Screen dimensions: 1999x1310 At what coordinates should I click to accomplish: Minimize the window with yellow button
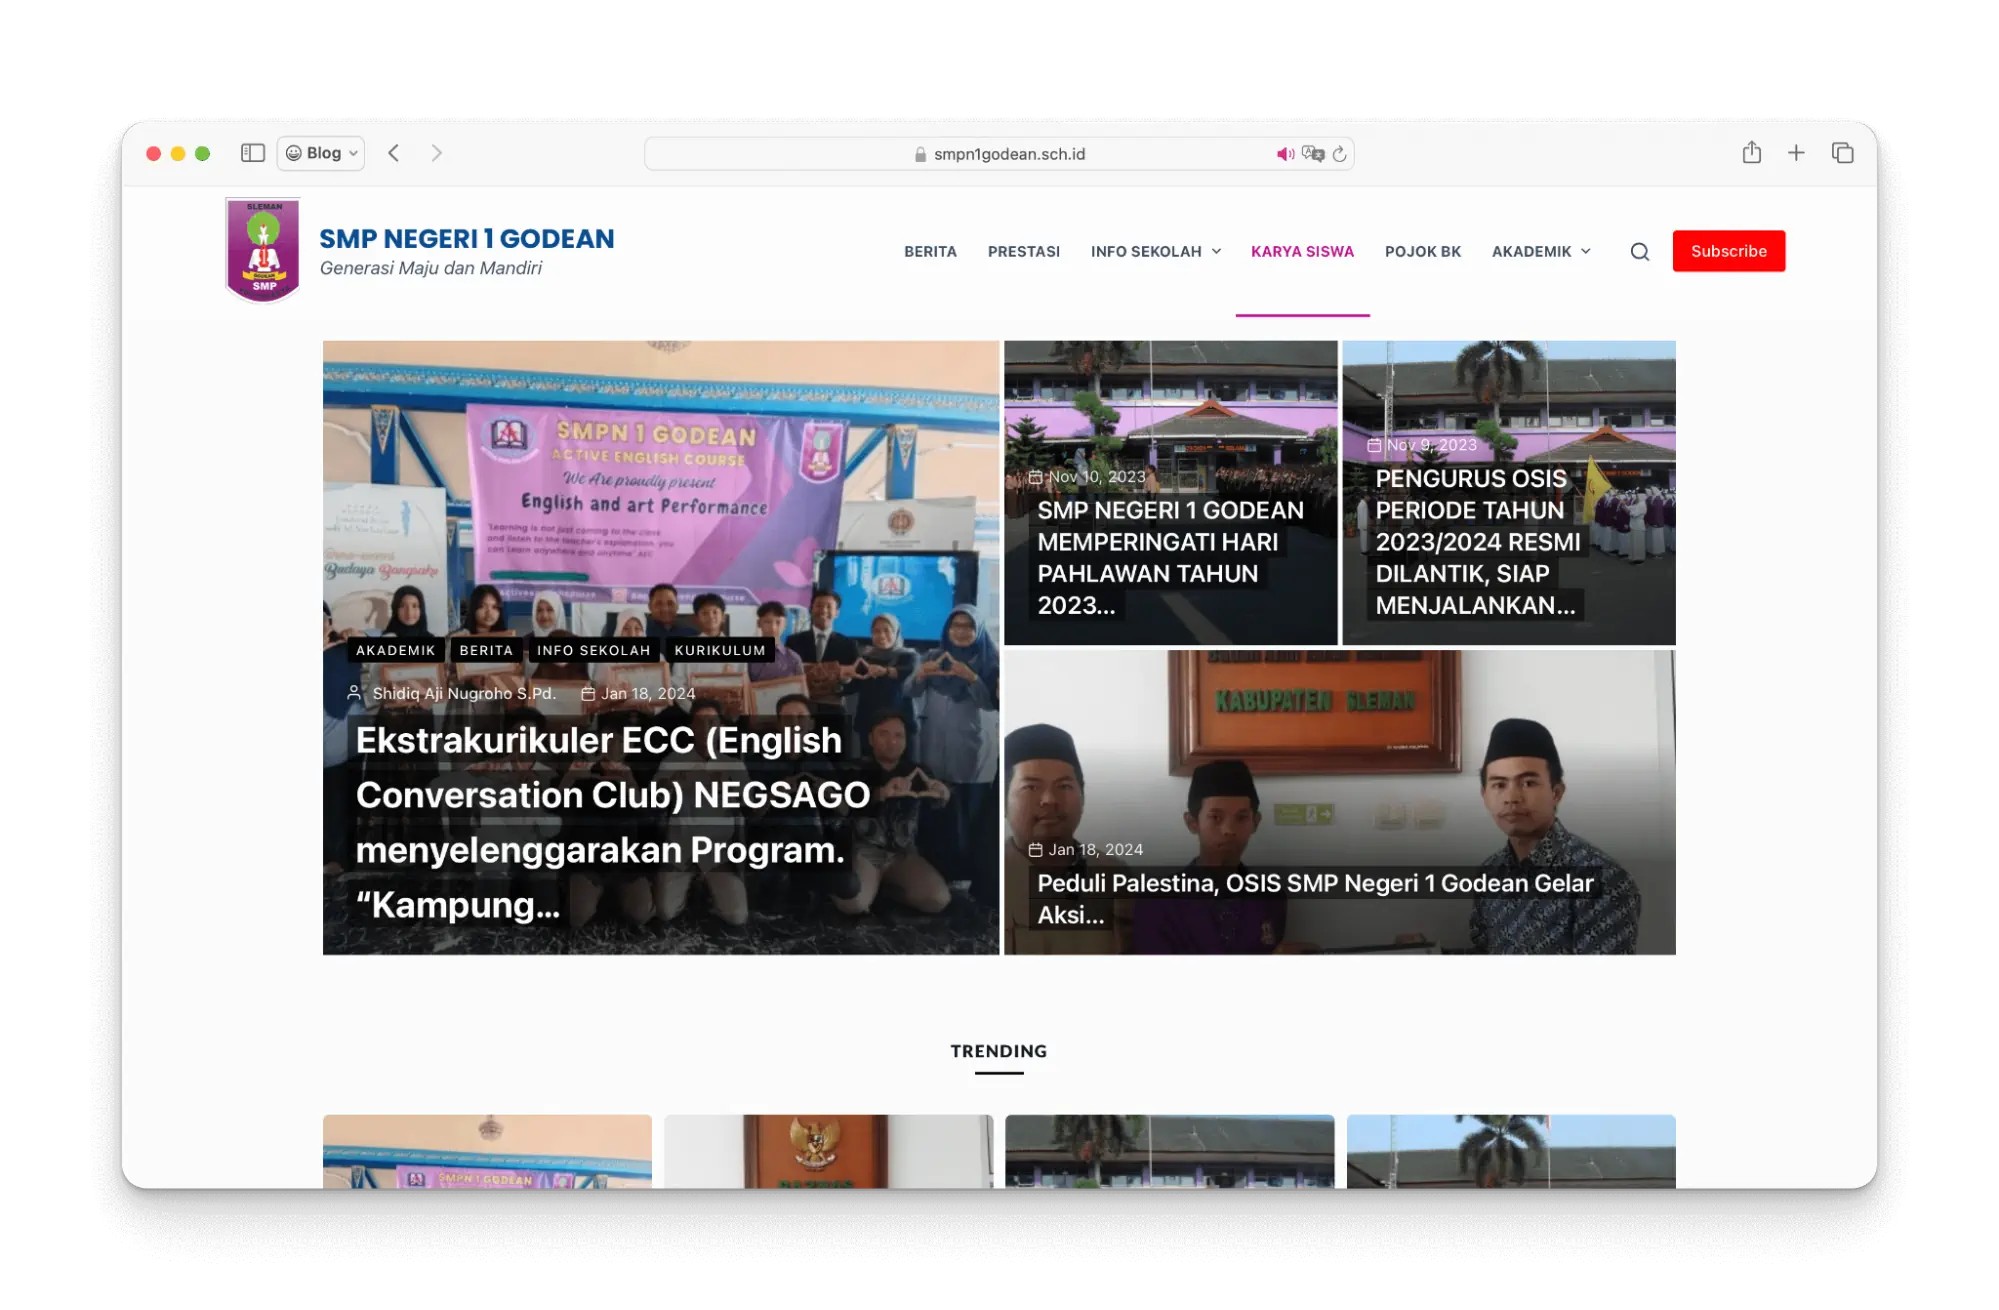(178, 153)
